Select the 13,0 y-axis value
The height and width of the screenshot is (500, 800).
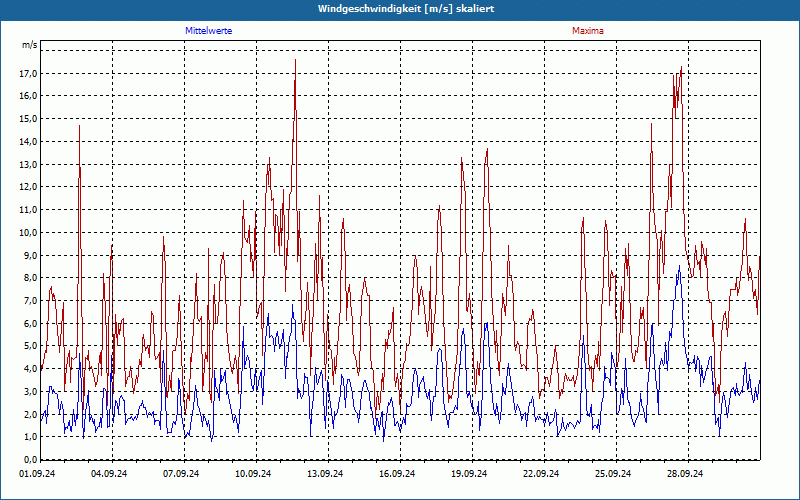[28, 164]
